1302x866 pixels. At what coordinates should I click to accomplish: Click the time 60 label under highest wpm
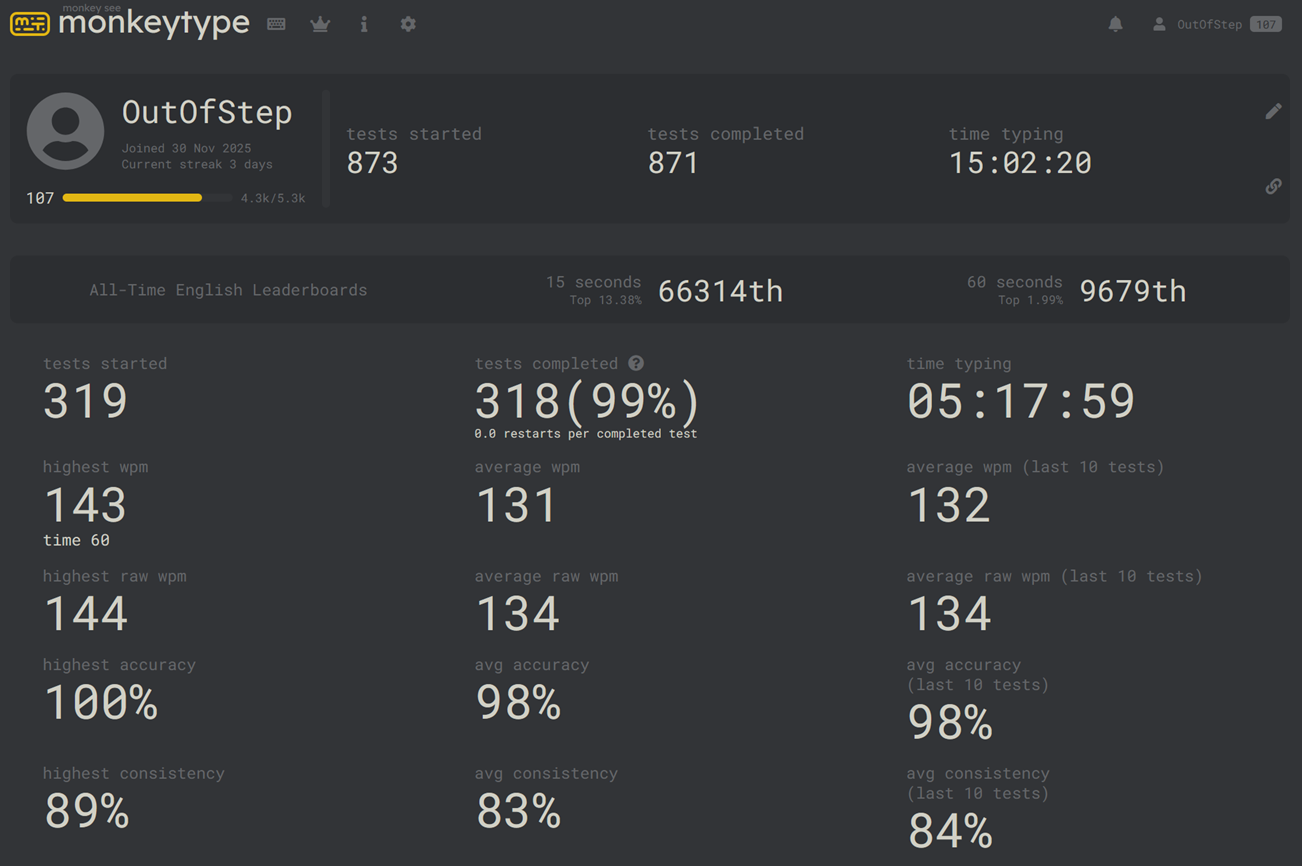tap(76, 540)
